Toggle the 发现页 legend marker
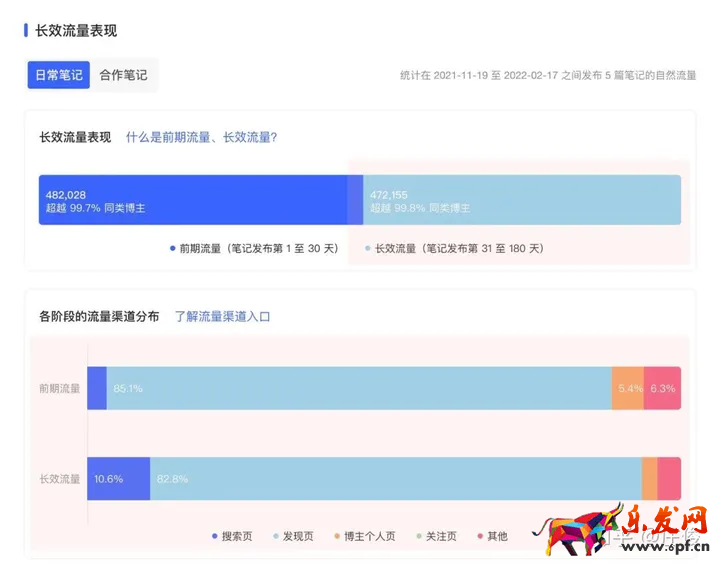The width and height of the screenshot is (720, 567). (276, 536)
